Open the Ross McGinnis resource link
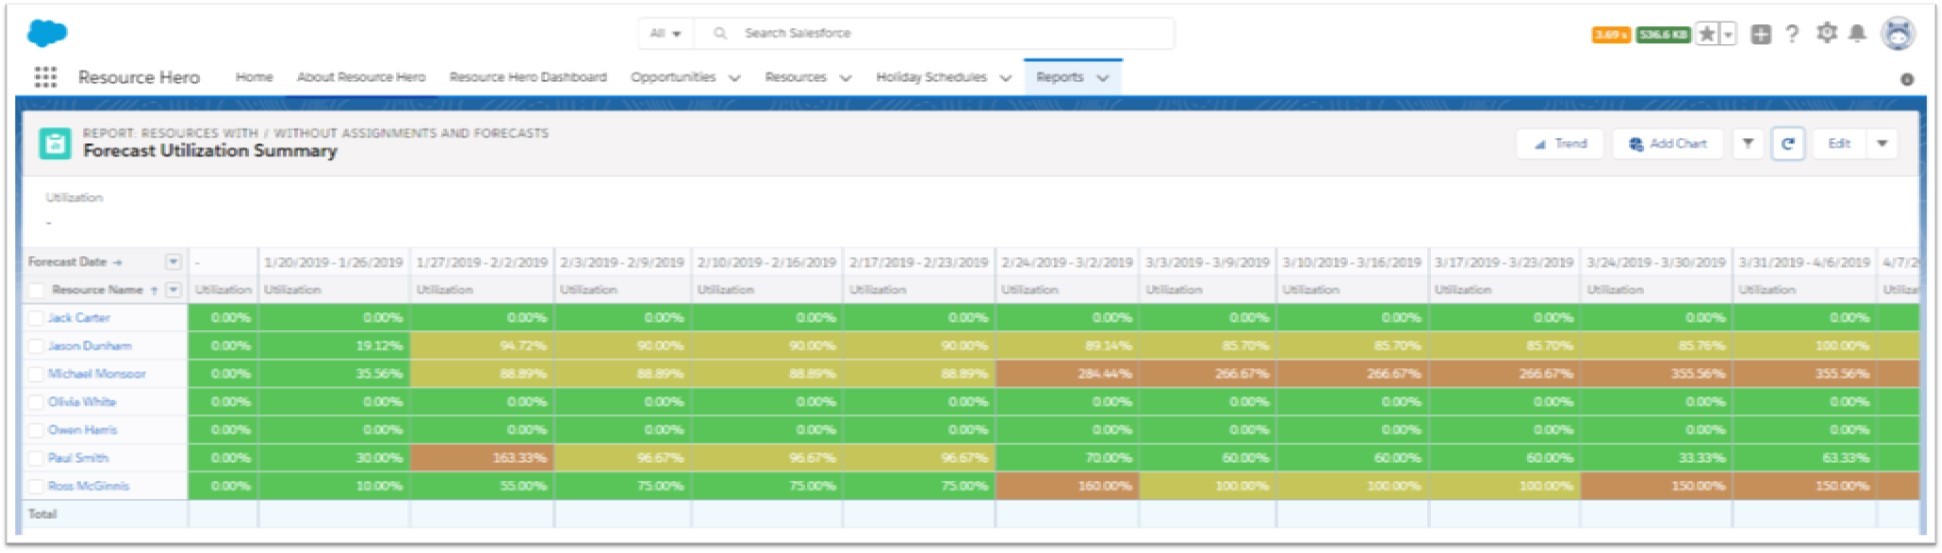Viewport: 1942px width, 553px height. coord(89,486)
